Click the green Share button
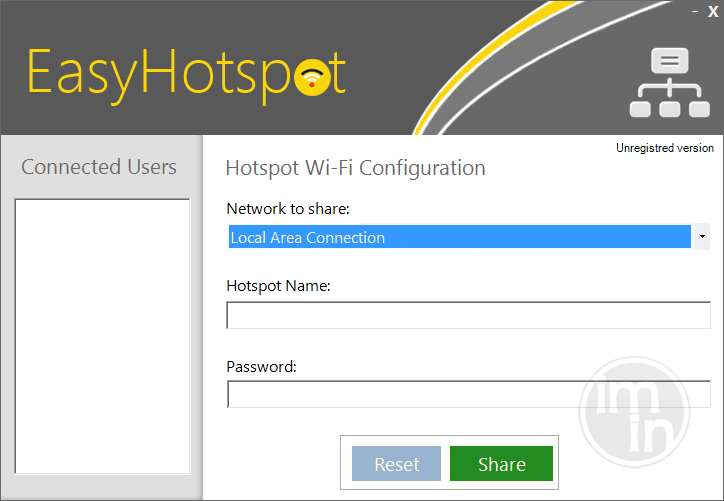This screenshot has height=501, width=724. pos(501,464)
